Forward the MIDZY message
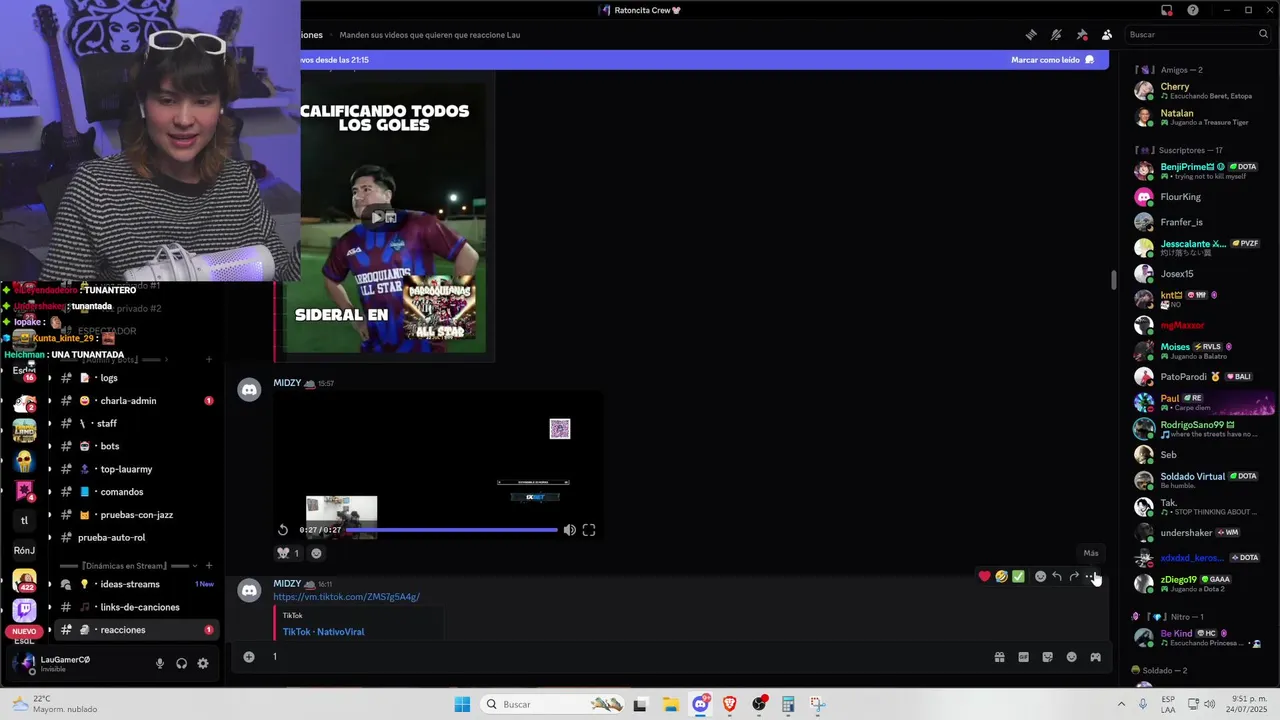 point(1074,577)
